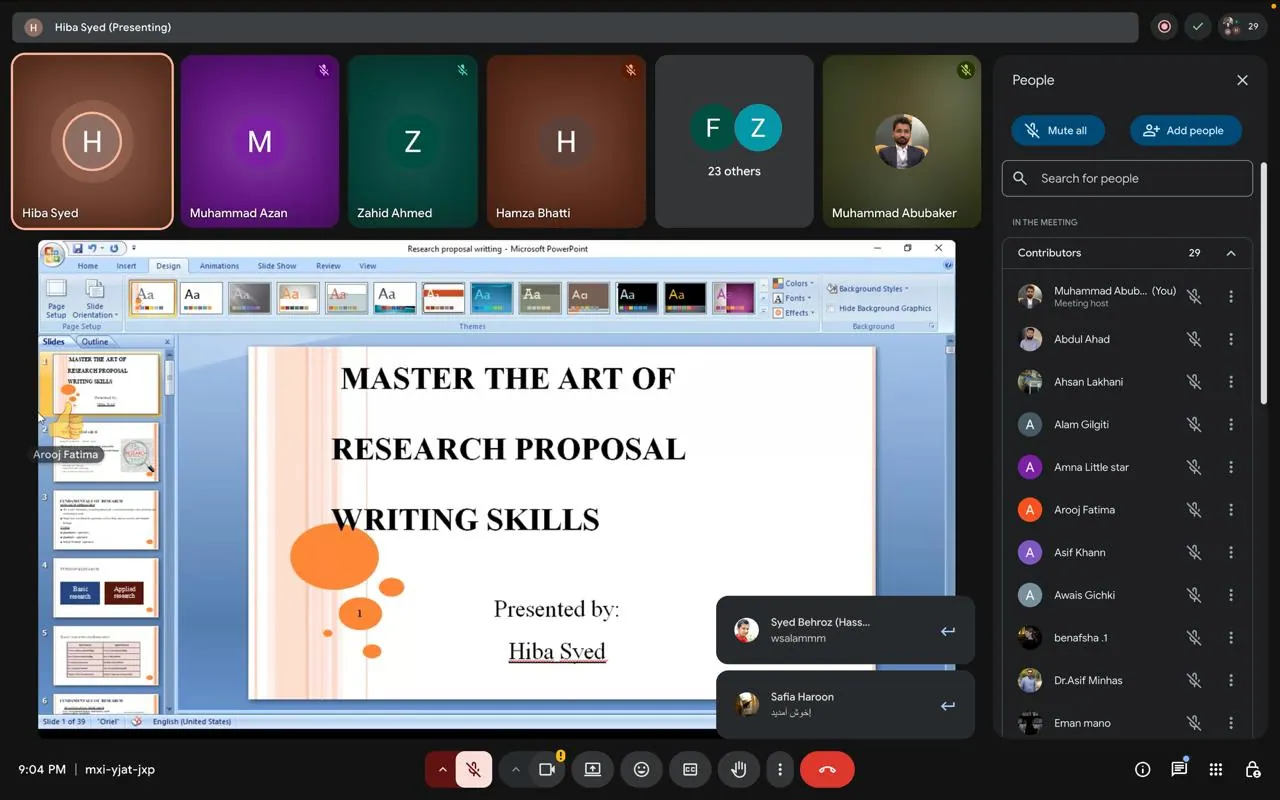
Task: Toggle the microphone mute button
Action: coord(474,769)
